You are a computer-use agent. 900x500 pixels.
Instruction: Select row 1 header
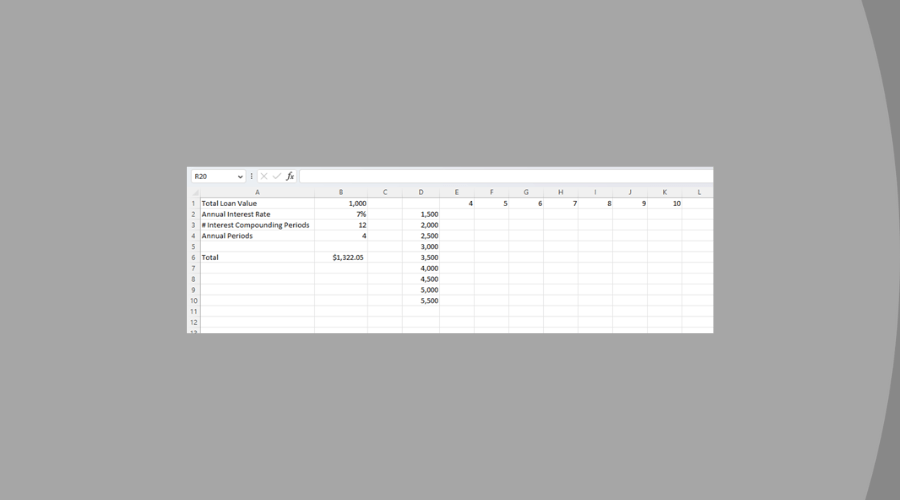pyautogui.click(x=194, y=203)
